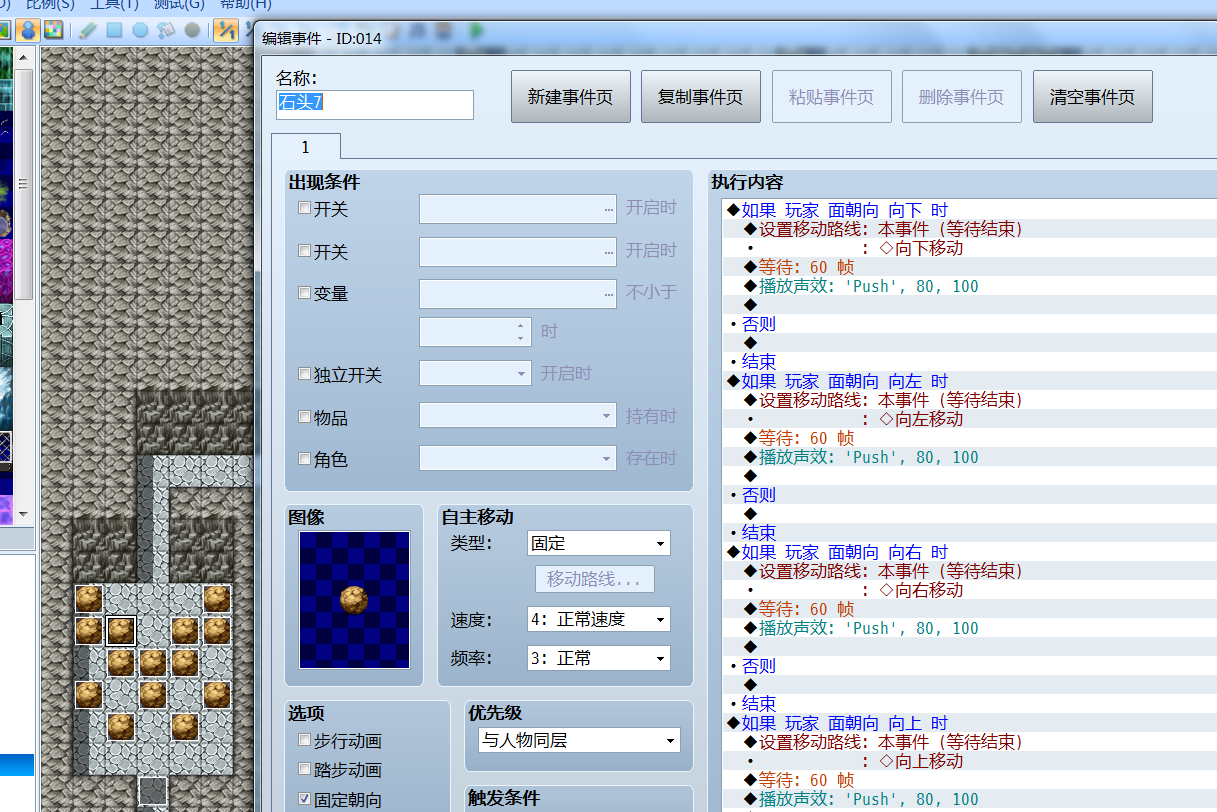Toggle 踏步动画 option checkbox
The height and width of the screenshot is (812, 1217).
(x=304, y=770)
